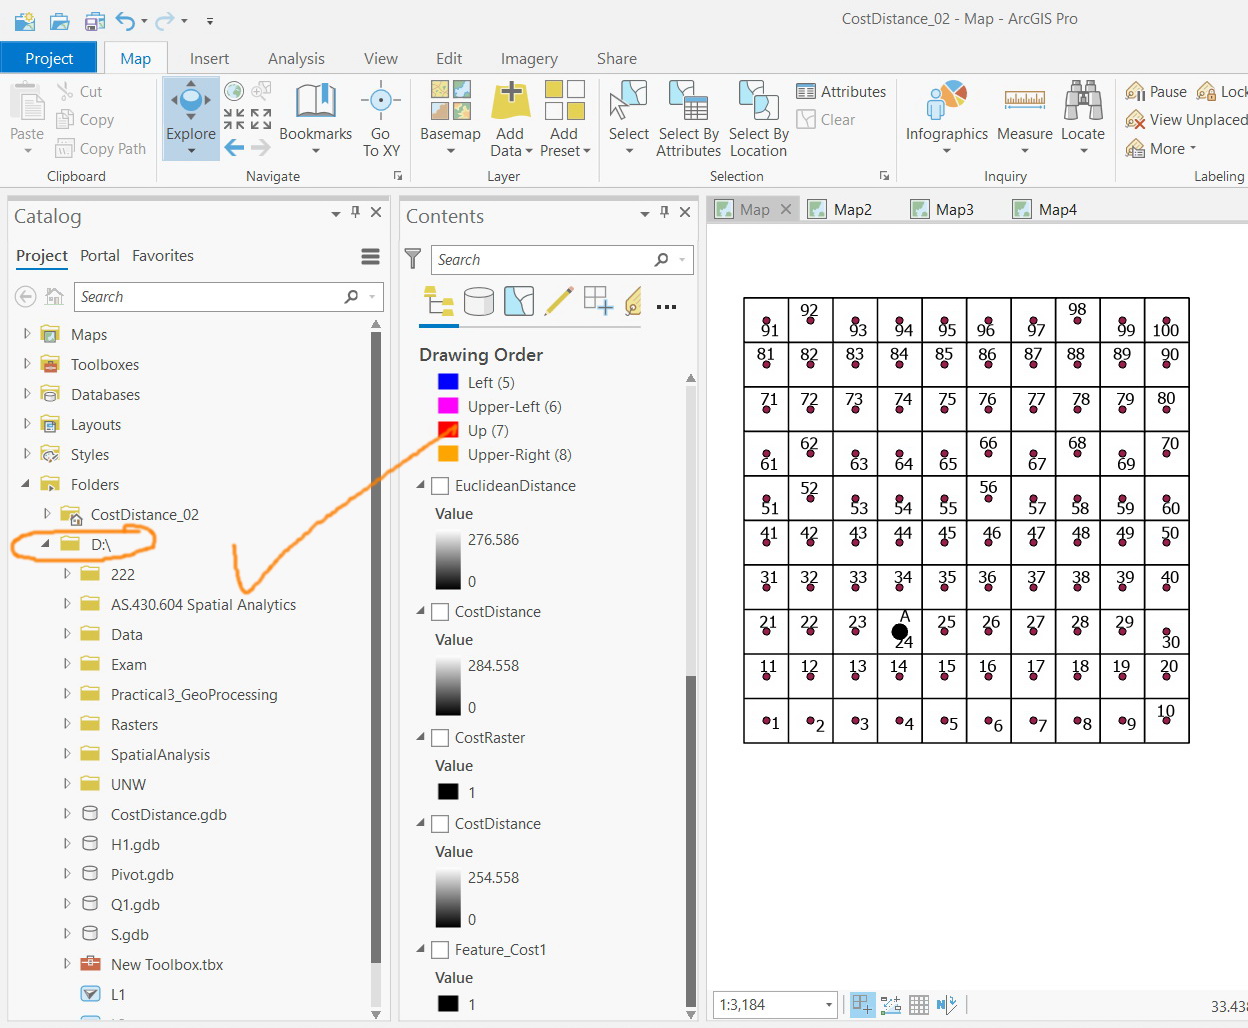1248x1028 pixels.
Task: Expand the CostDistance.gdb geodatabase
Action: pos(67,814)
